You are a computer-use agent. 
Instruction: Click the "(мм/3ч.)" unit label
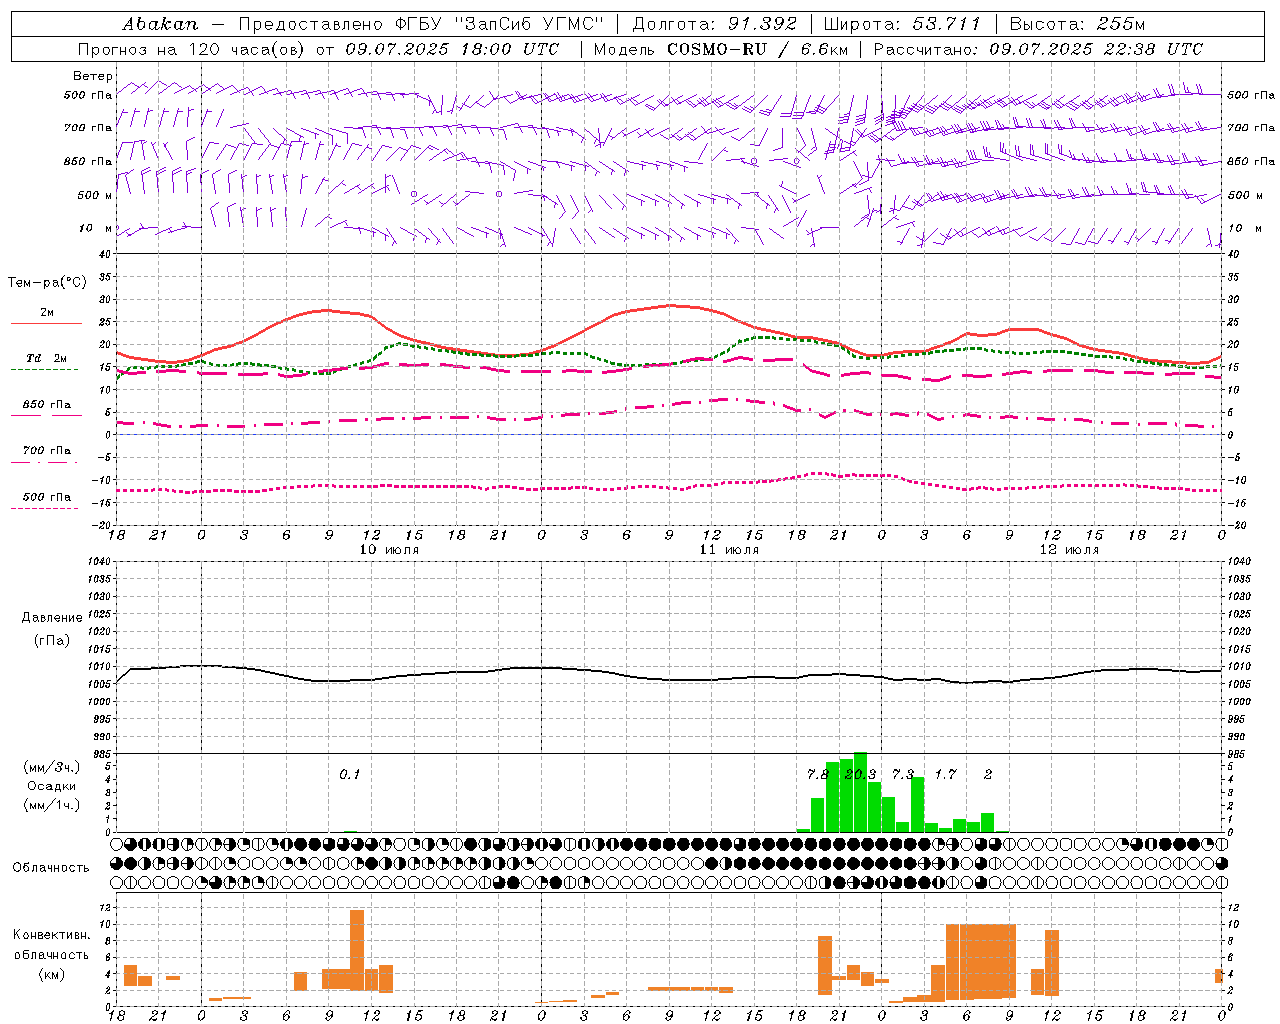tap(51, 767)
